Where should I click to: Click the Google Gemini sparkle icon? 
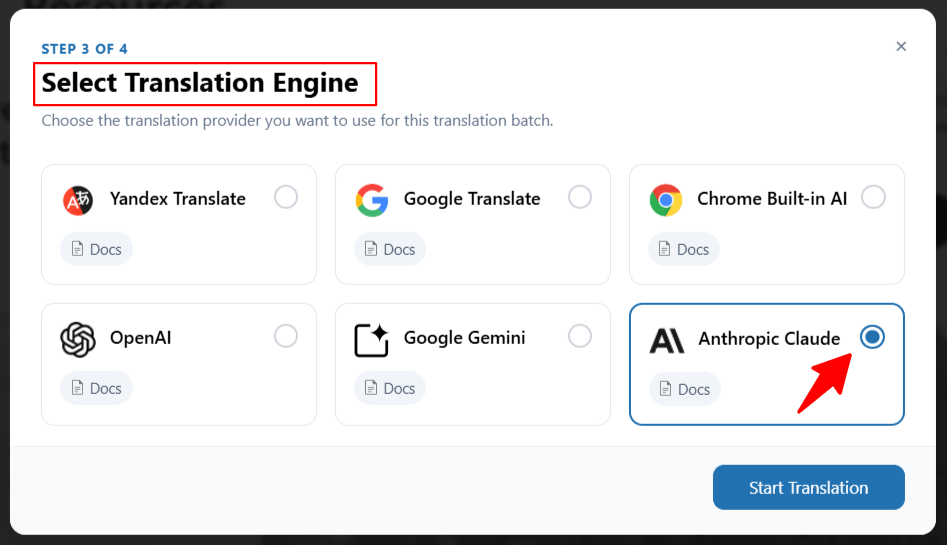click(371, 339)
